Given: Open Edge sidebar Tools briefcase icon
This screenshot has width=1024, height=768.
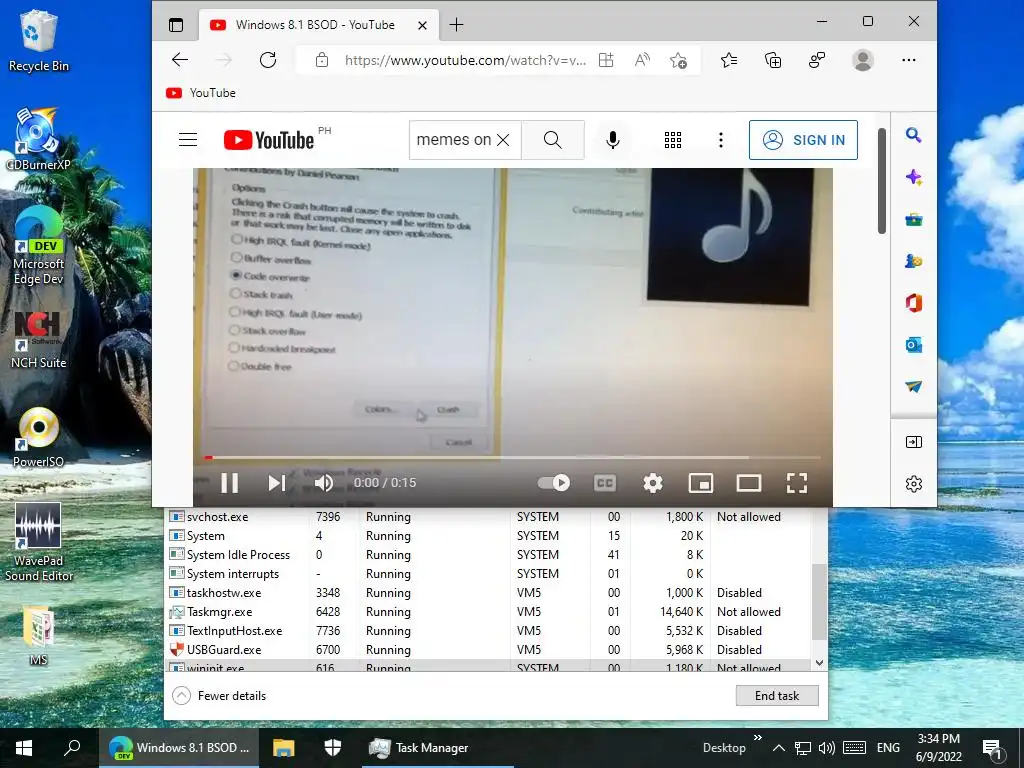Looking at the screenshot, I should click(x=914, y=219).
